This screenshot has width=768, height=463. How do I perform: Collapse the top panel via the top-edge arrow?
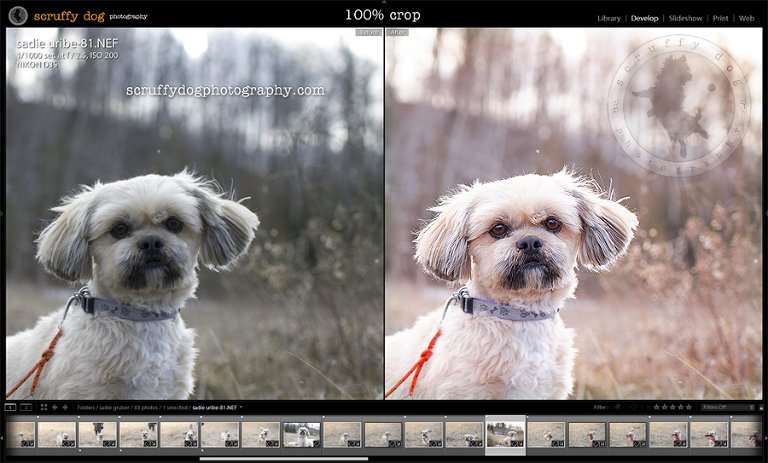pyautogui.click(x=384, y=3)
